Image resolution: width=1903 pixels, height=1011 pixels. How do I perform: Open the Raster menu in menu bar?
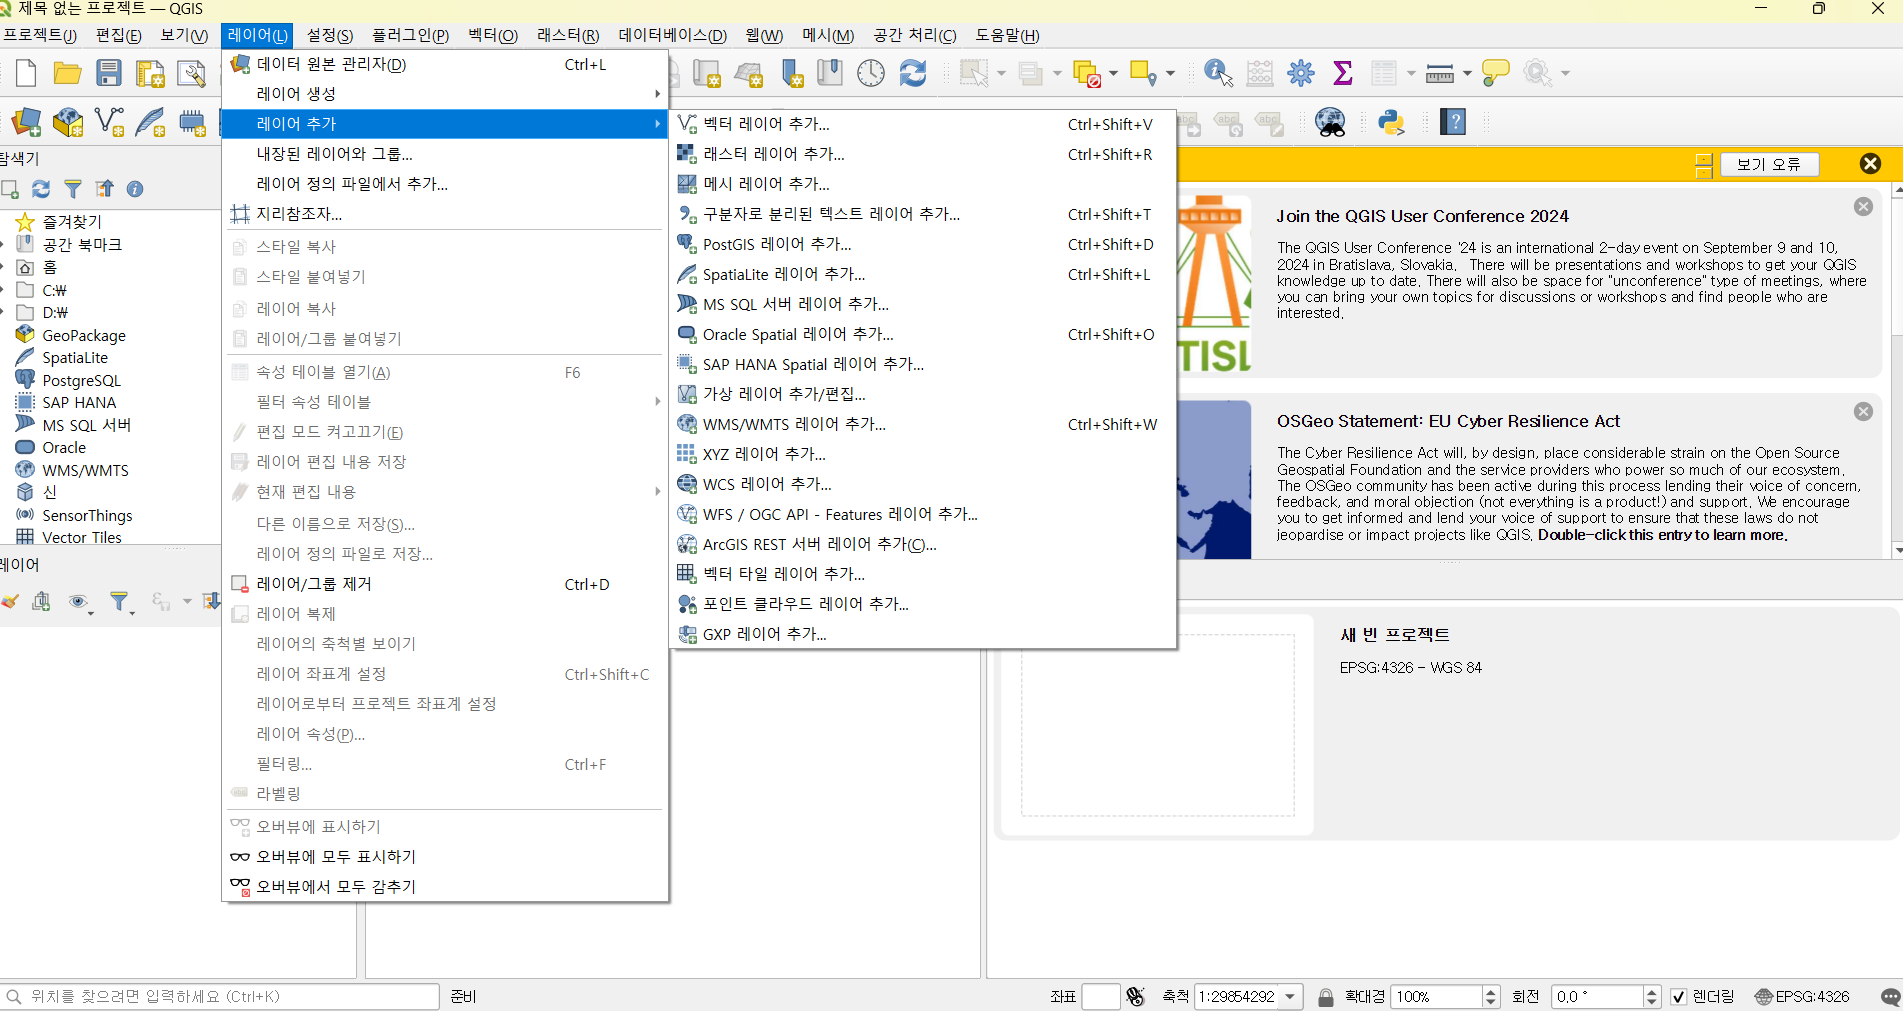(x=568, y=35)
